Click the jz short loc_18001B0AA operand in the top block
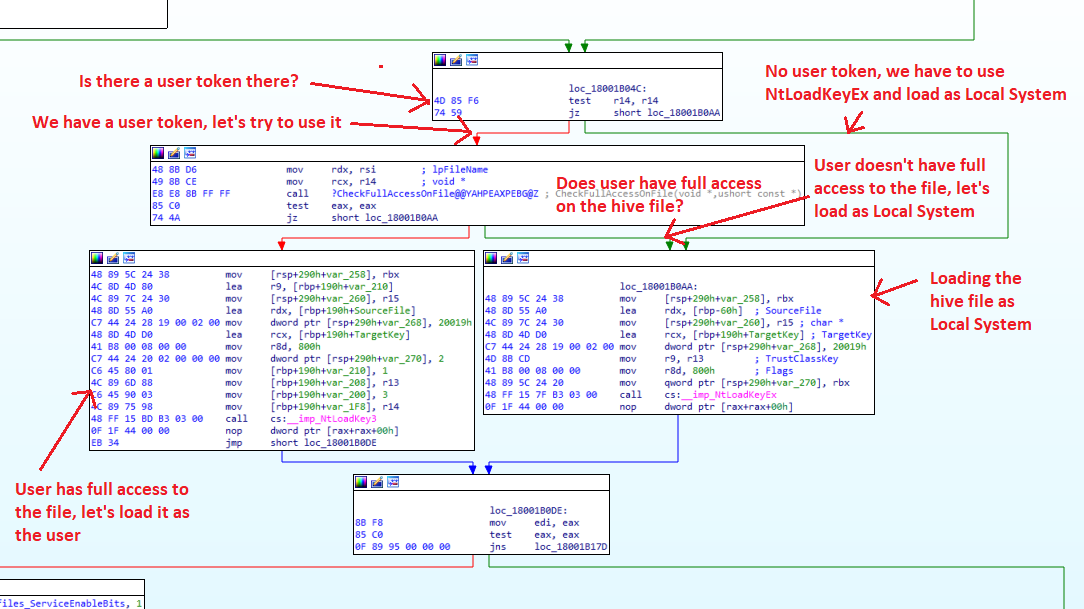This screenshot has height=609, width=1084. [x=666, y=113]
